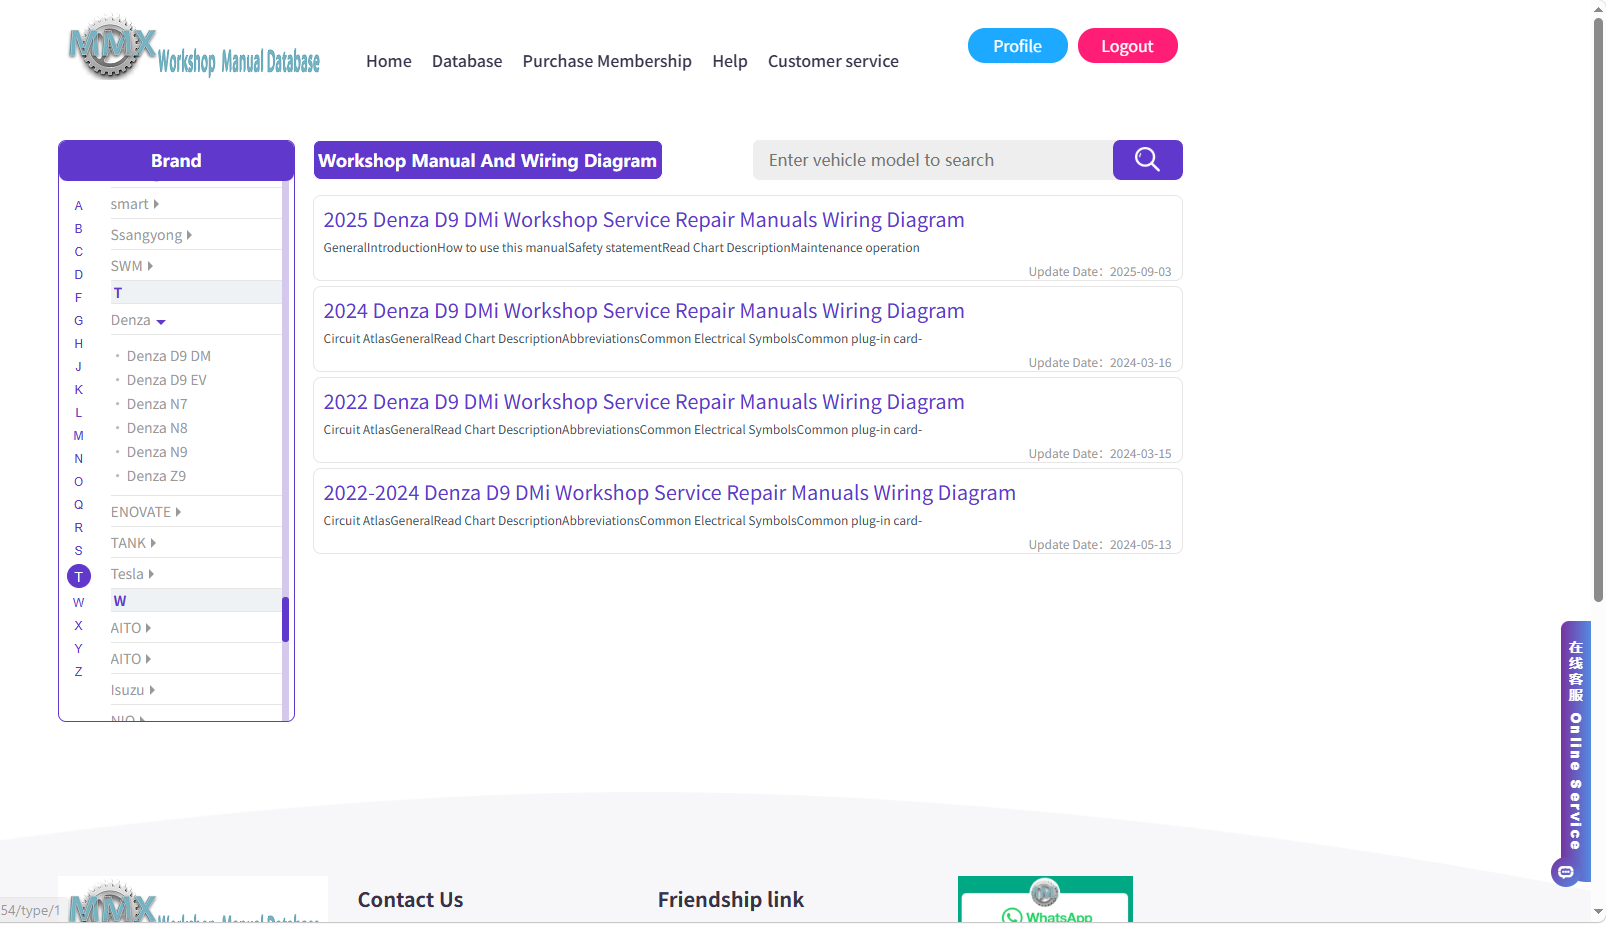The width and height of the screenshot is (1606, 926).
Task: Jump to letter L in brand index
Action: tap(79, 413)
